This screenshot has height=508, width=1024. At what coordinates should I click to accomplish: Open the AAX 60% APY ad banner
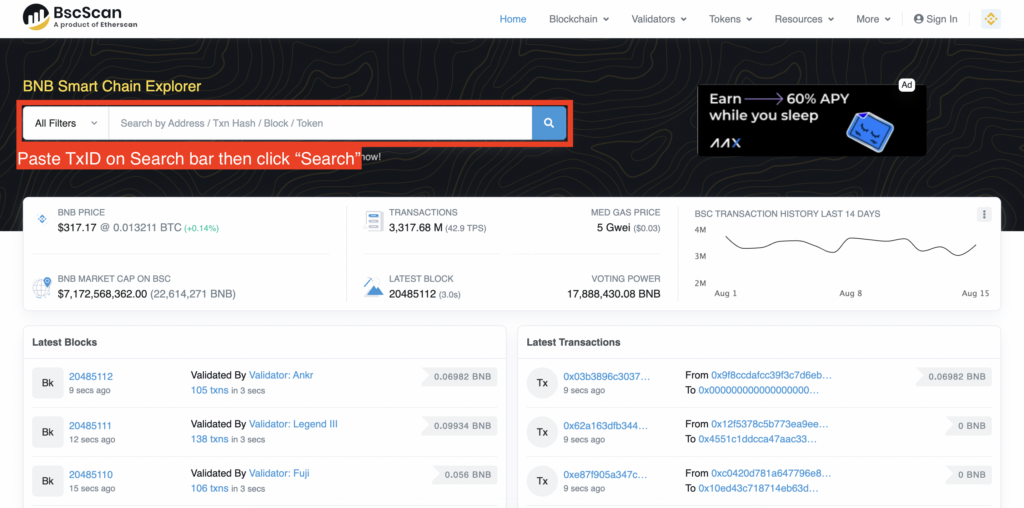812,120
